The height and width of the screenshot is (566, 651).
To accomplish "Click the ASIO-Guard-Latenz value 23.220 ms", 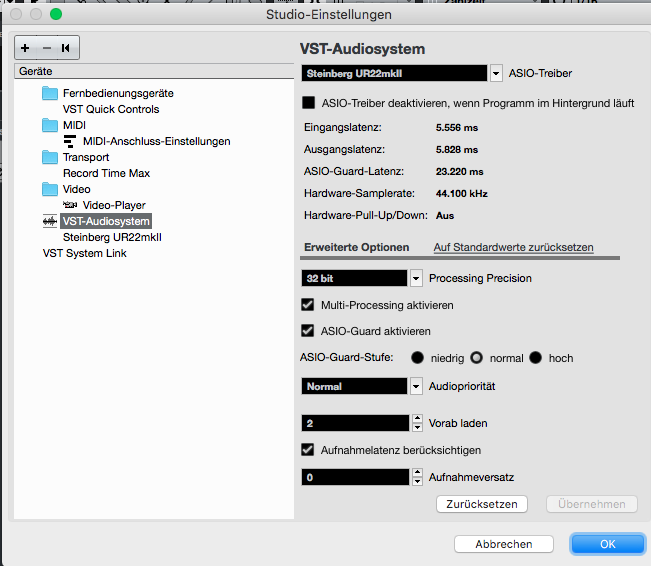I will [x=460, y=172].
